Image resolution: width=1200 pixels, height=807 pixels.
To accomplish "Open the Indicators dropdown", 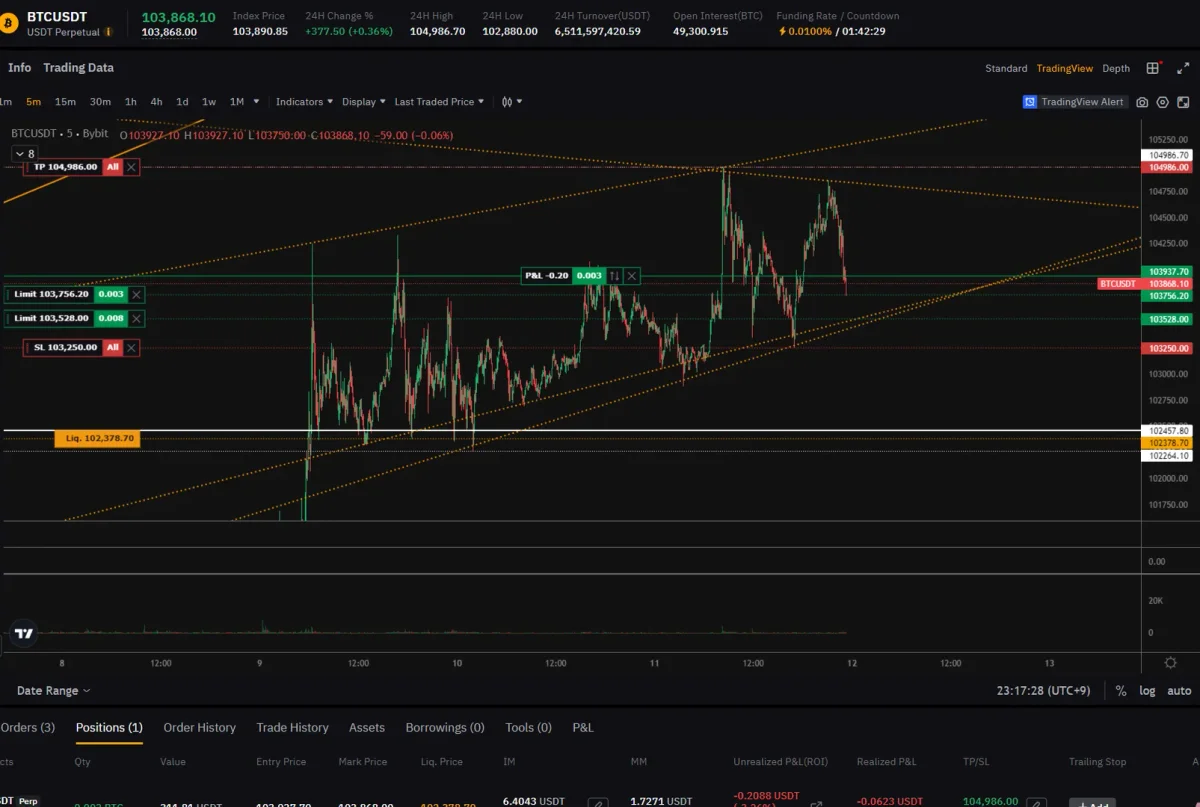I will [304, 102].
